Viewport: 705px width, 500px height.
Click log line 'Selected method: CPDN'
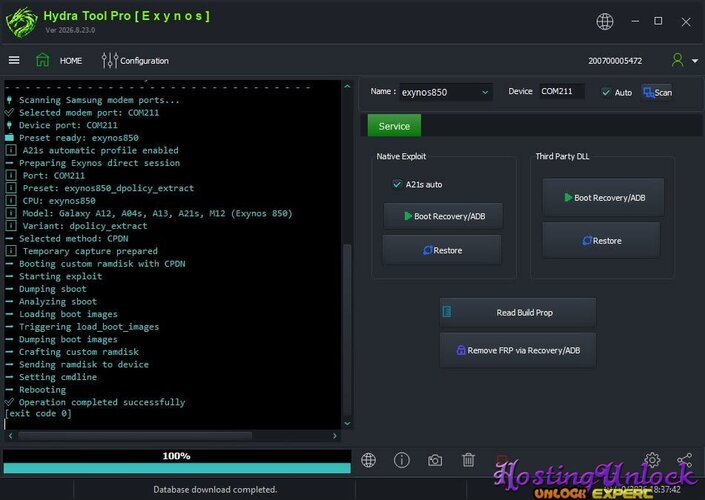[74, 238]
